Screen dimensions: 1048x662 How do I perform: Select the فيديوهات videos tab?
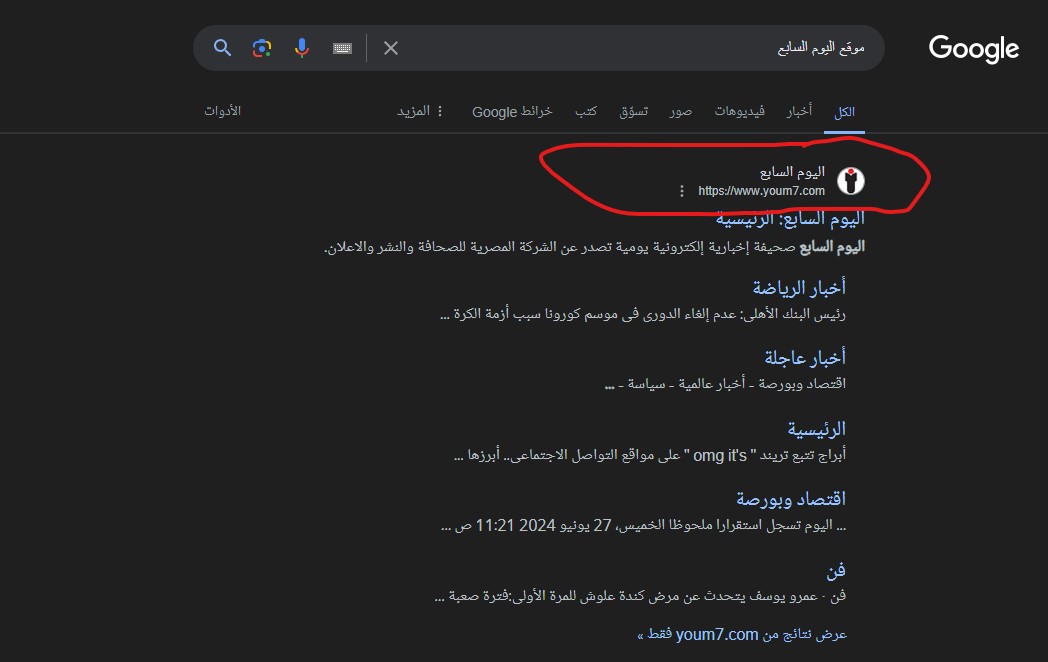(x=740, y=111)
